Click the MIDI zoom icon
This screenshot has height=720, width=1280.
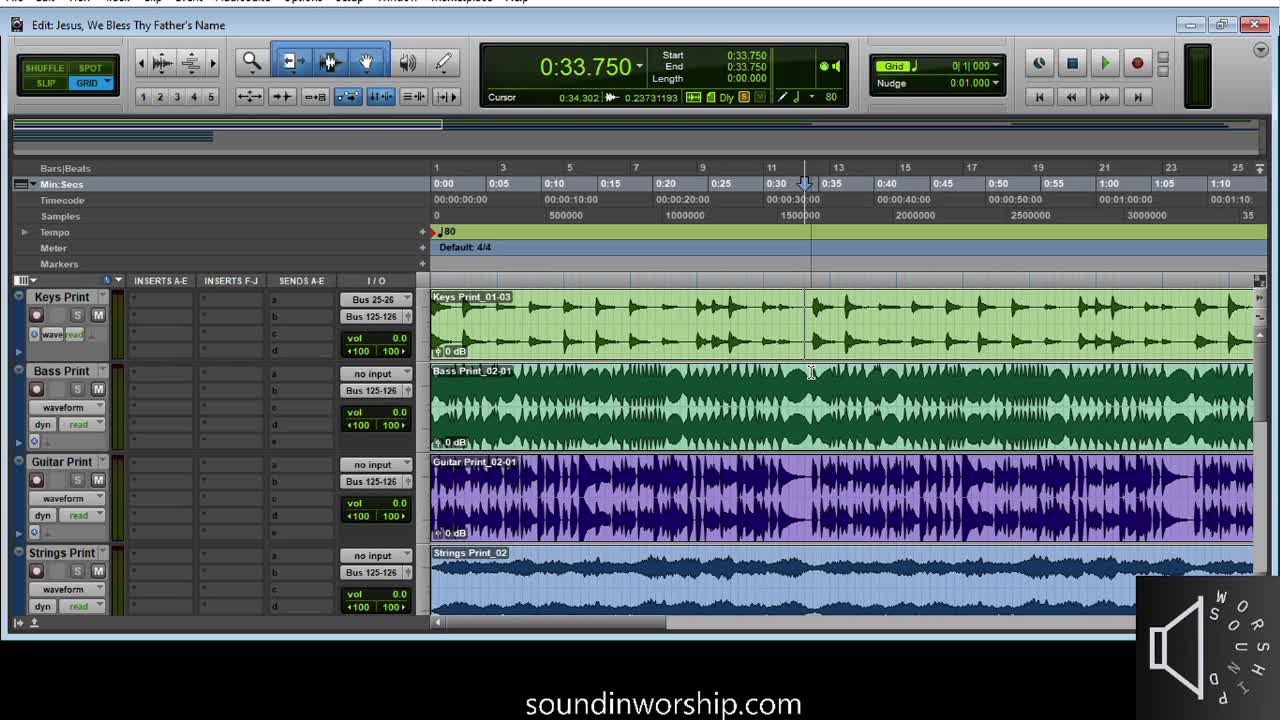(x=190, y=63)
